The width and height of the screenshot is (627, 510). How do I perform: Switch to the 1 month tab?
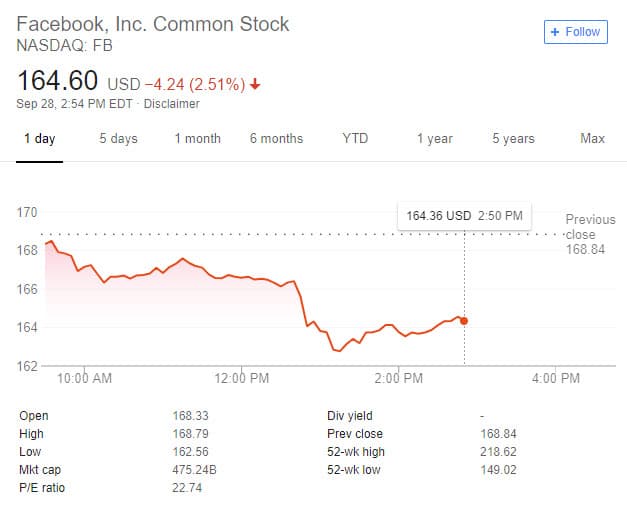pyautogui.click(x=197, y=139)
